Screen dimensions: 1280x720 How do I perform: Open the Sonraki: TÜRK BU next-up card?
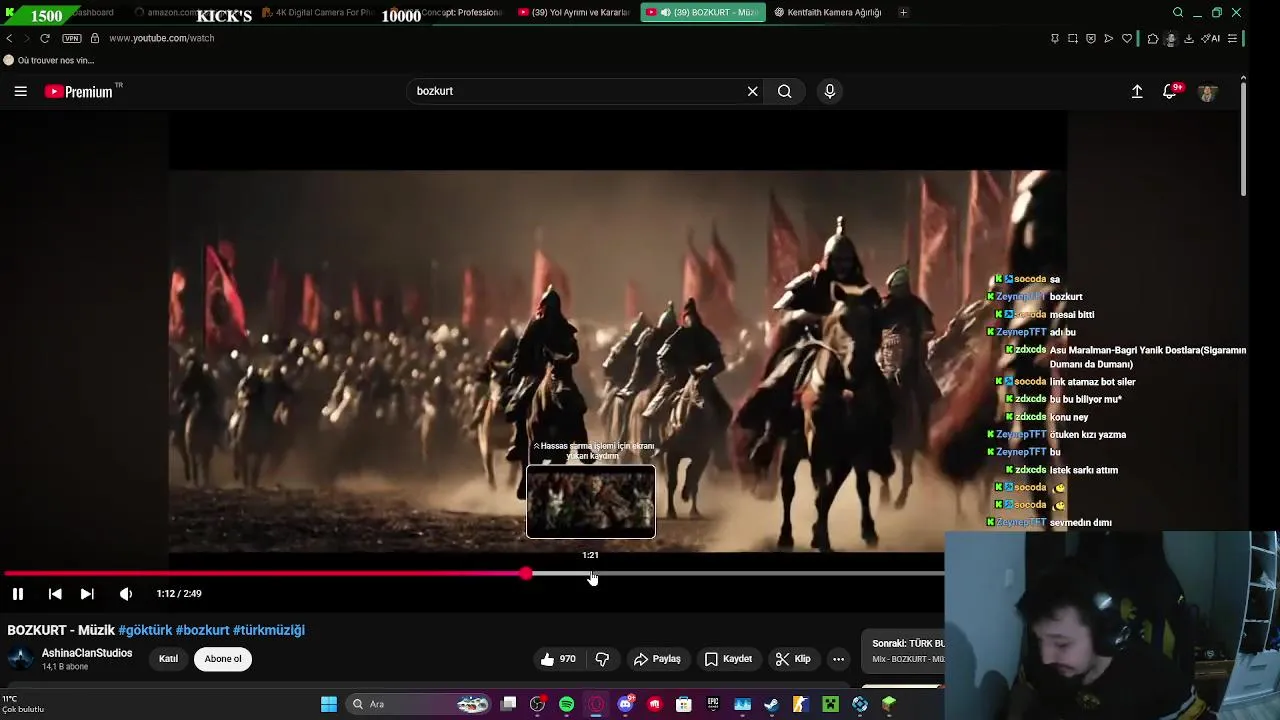[x=905, y=651]
